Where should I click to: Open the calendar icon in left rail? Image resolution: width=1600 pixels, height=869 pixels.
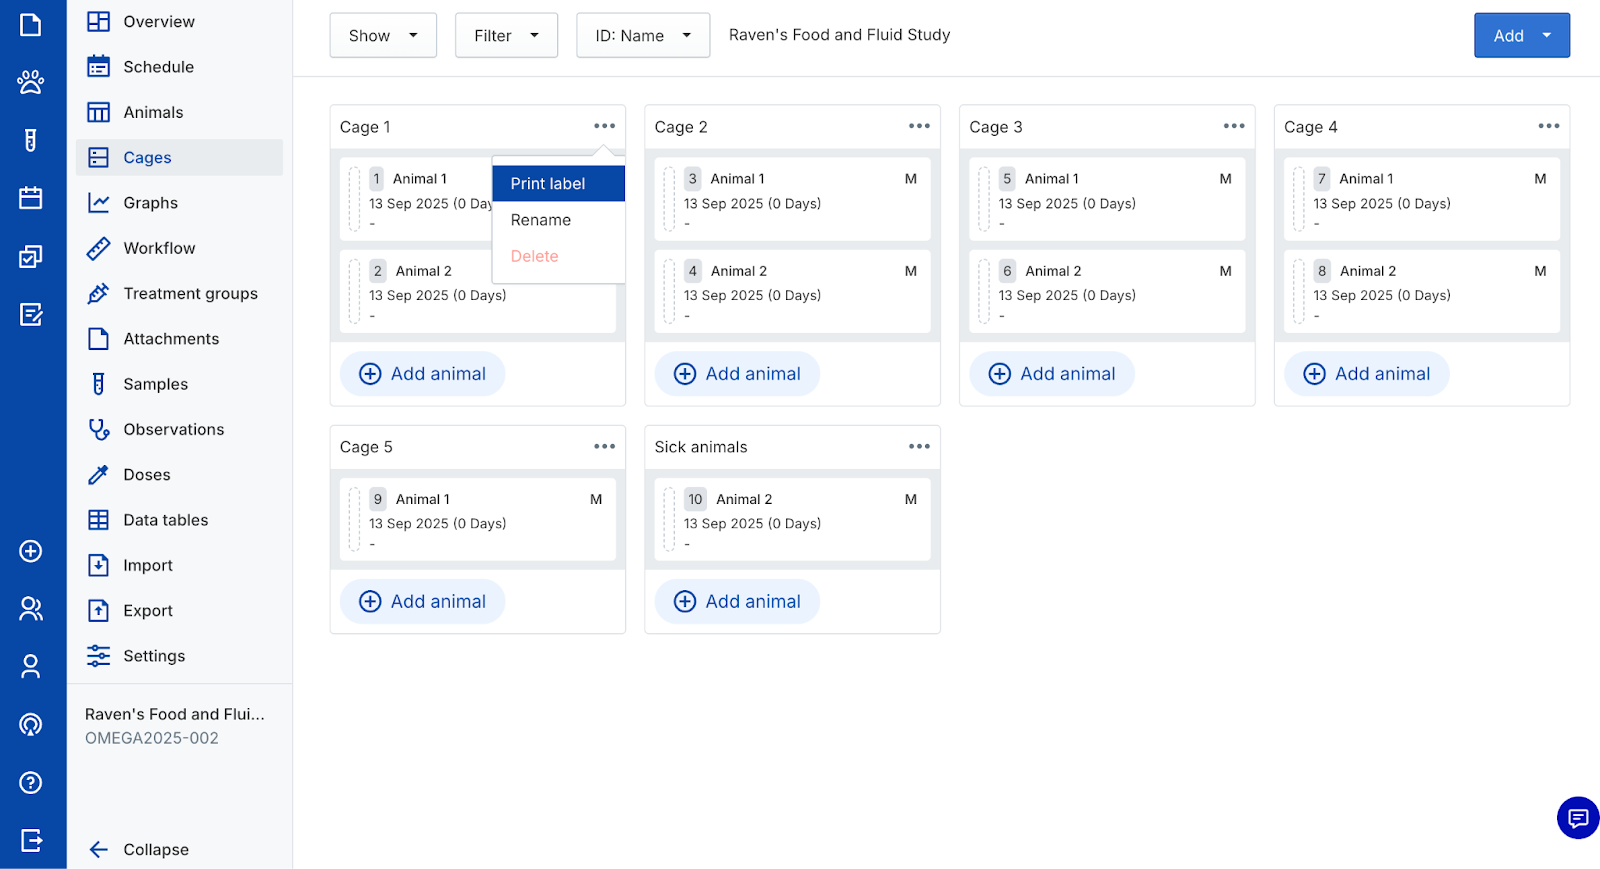[31, 198]
